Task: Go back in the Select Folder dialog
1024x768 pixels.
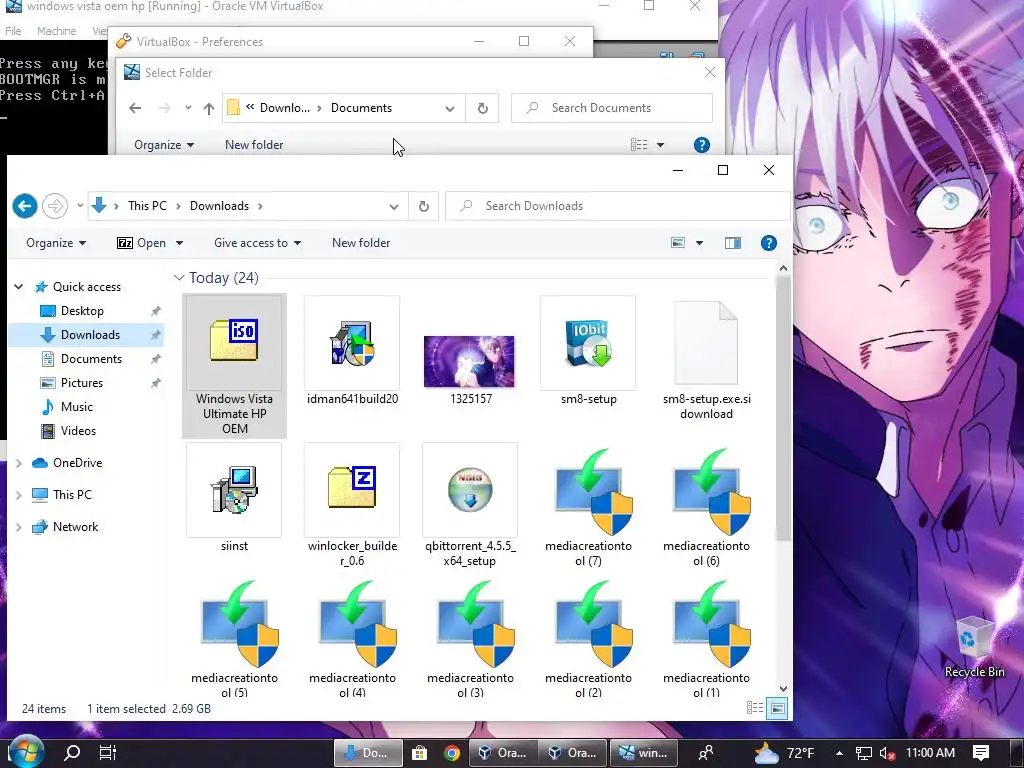Action: [x=135, y=108]
